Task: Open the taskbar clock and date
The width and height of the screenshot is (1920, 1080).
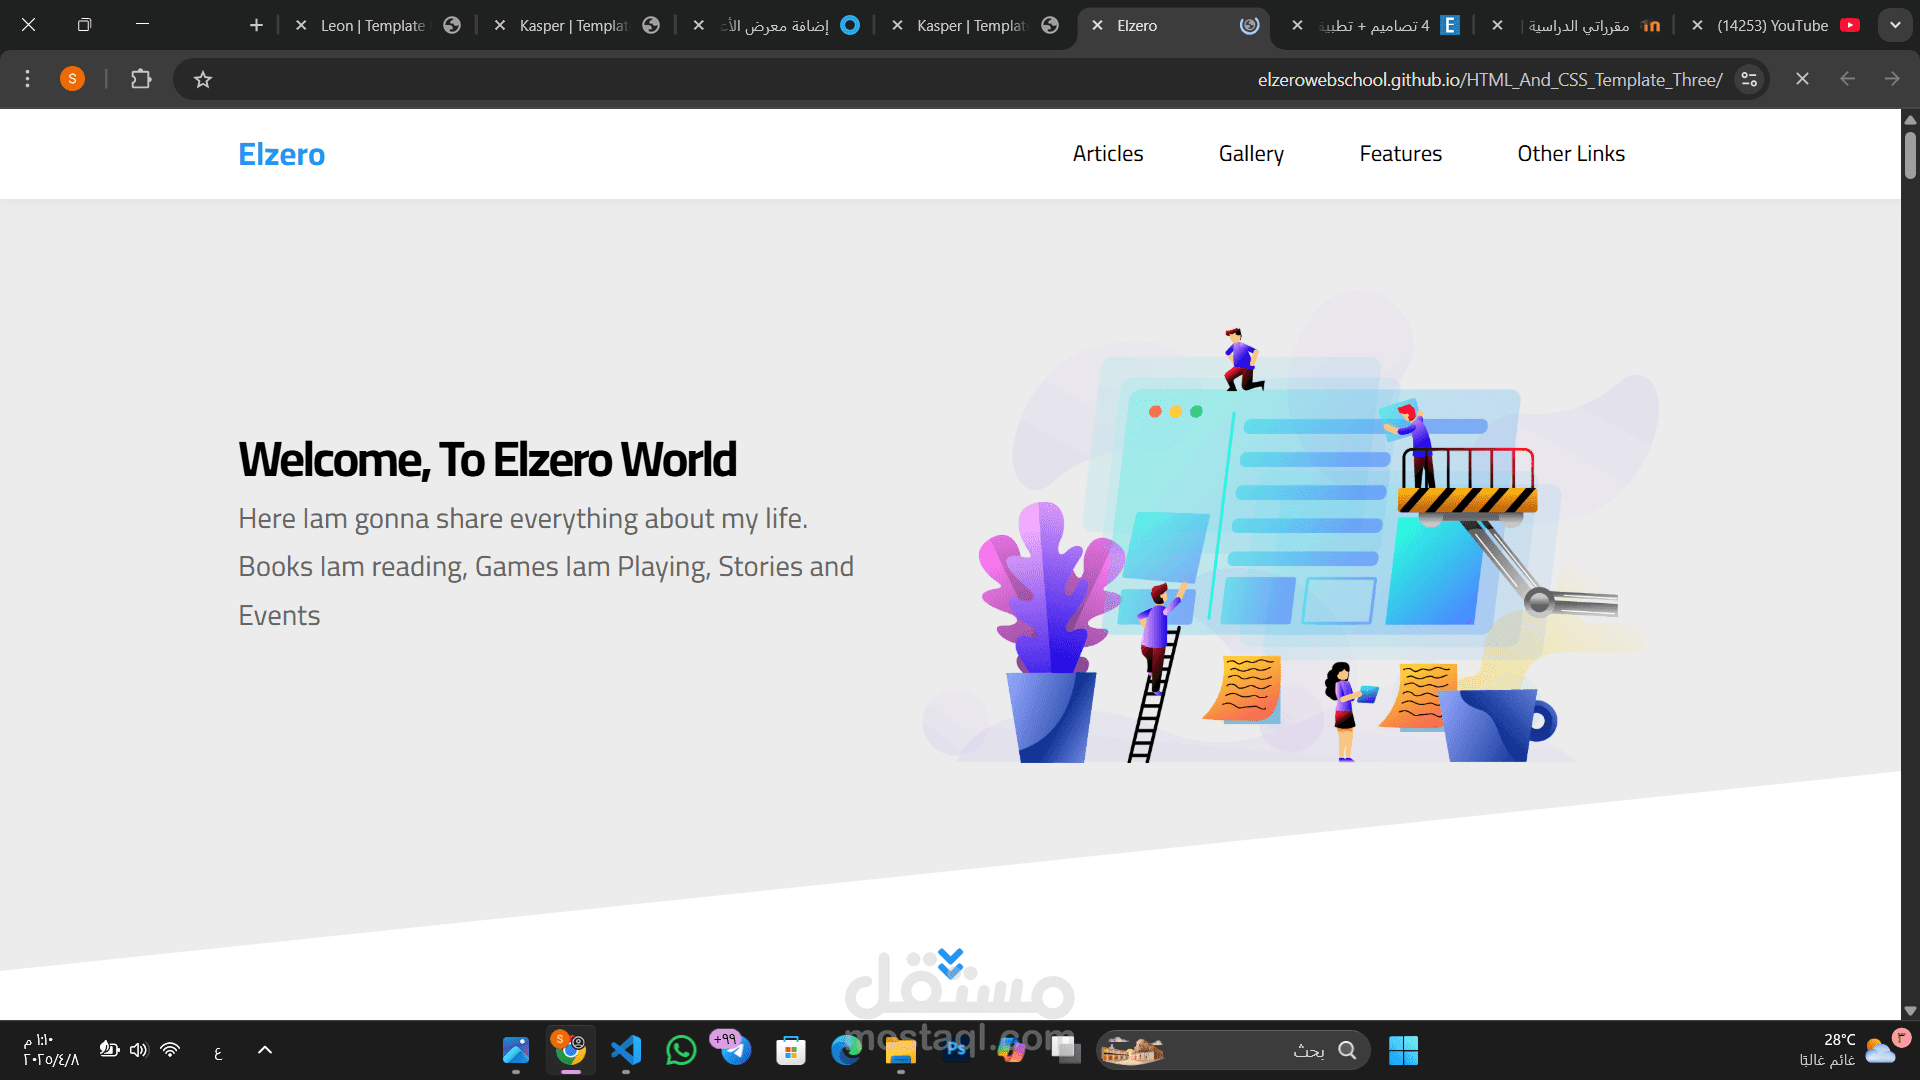Action: click(51, 1050)
